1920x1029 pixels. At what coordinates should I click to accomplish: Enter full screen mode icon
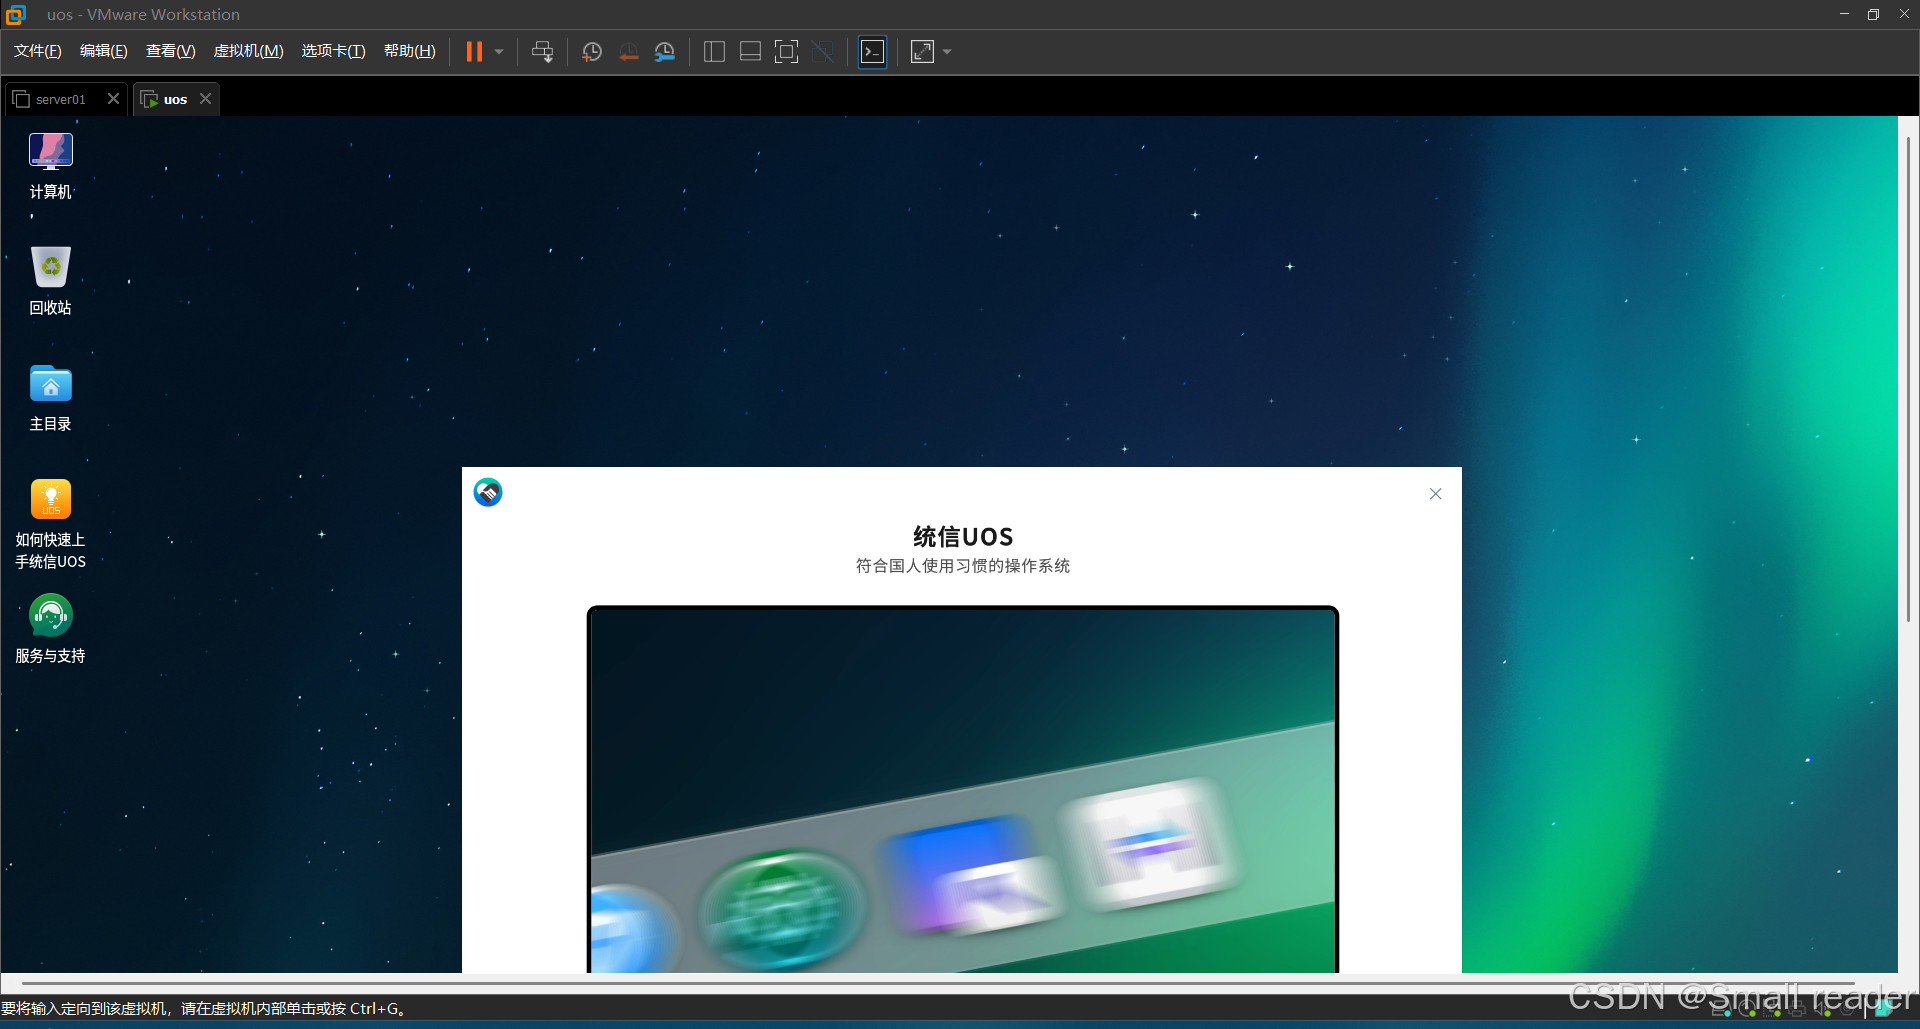pyautogui.click(x=787, y=52)
